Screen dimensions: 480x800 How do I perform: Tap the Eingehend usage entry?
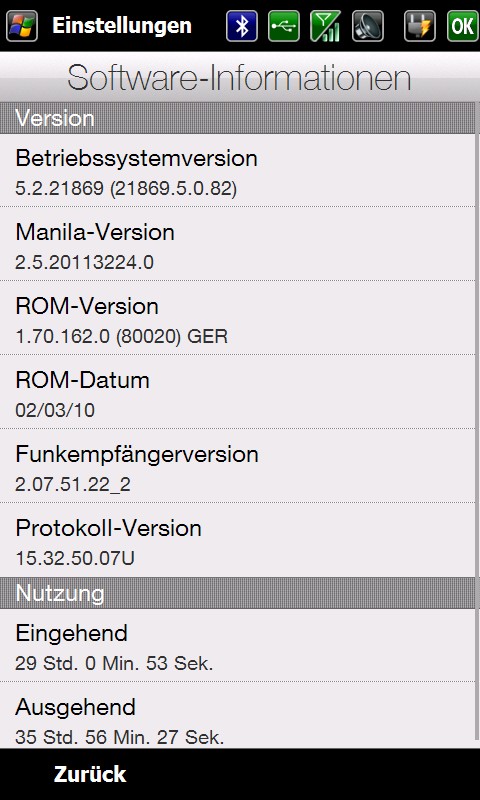tap(238, 645)
